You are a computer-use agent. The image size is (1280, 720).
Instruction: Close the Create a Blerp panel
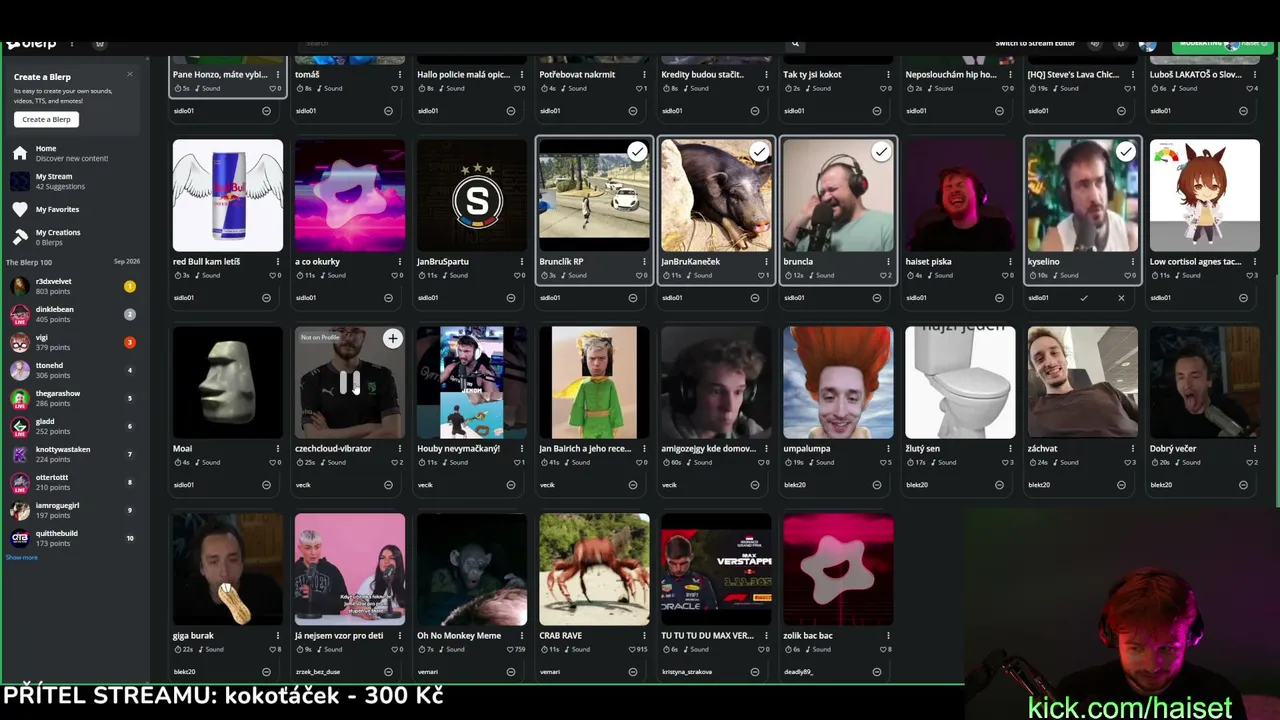129,75
